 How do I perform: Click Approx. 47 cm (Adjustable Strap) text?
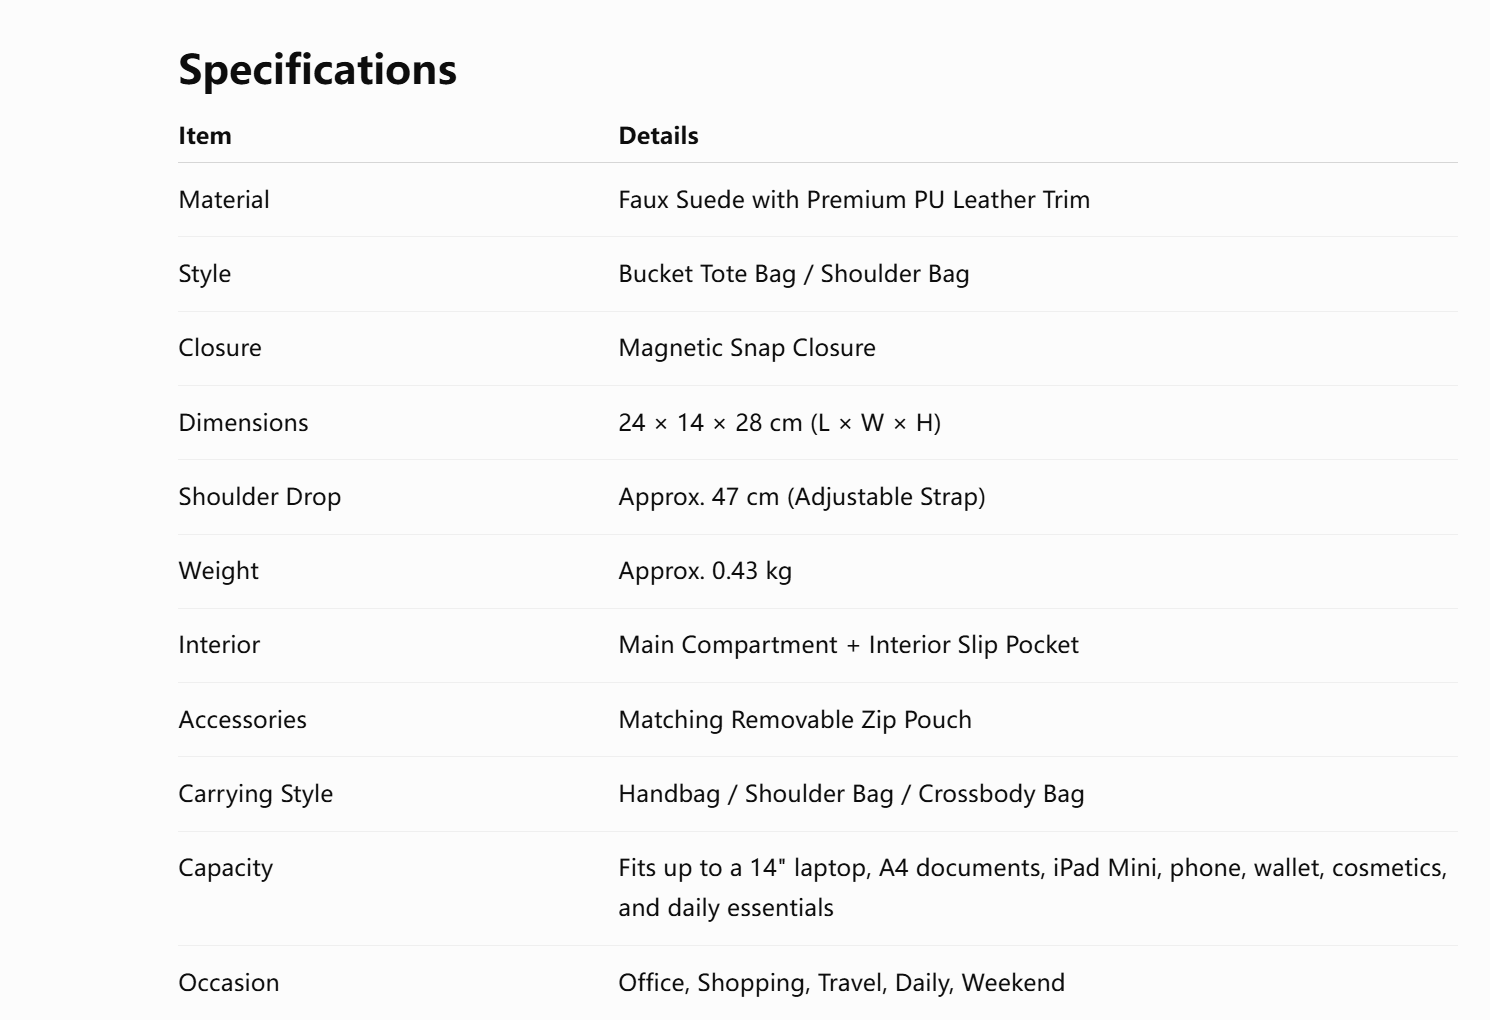(802, 497)
